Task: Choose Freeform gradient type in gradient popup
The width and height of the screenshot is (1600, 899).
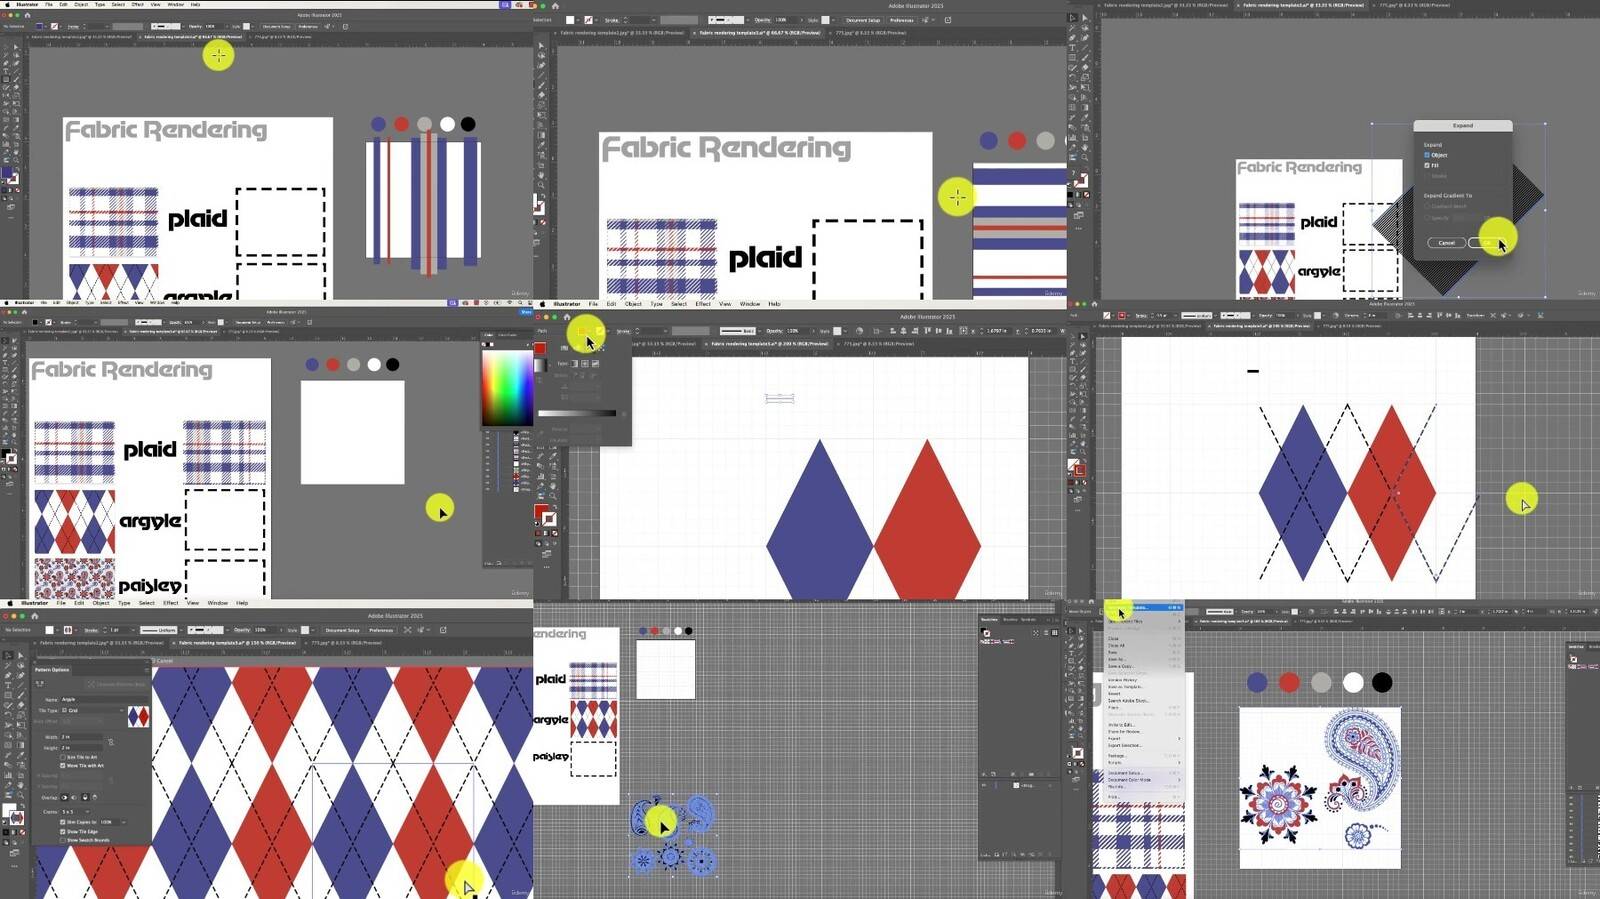Action: click(x=595, y=364)
